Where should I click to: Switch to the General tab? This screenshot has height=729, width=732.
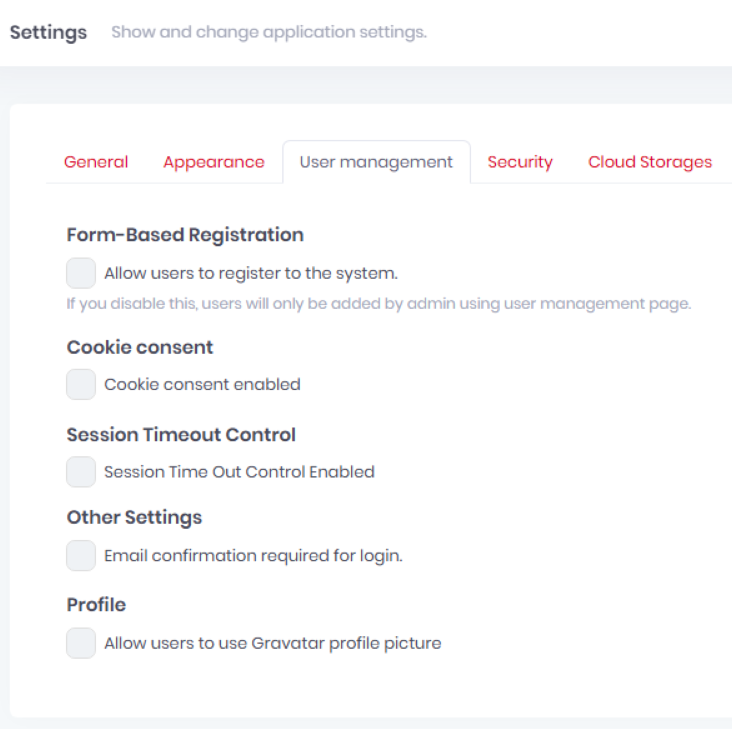coord(96,162)
